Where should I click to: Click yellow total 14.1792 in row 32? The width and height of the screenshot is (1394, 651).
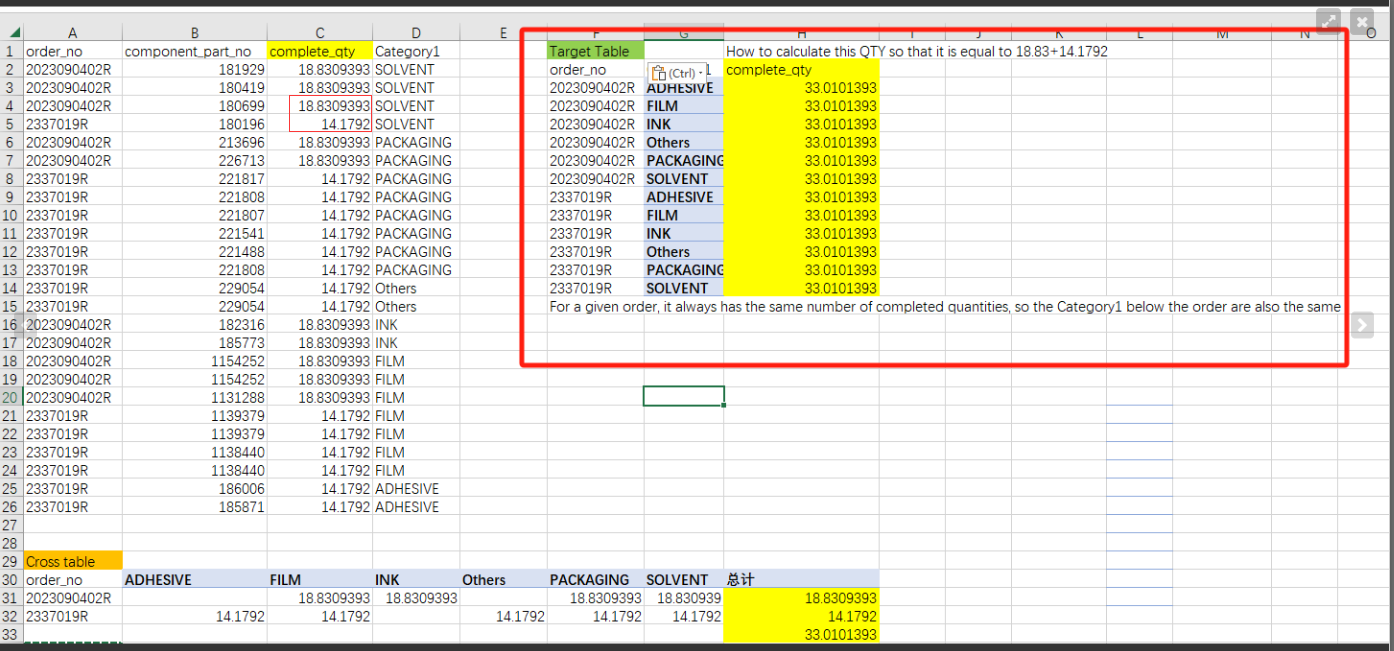click(801, 616)
